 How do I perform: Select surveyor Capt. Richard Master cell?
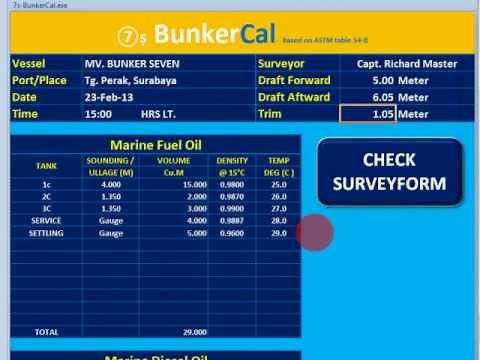point(407,64)
